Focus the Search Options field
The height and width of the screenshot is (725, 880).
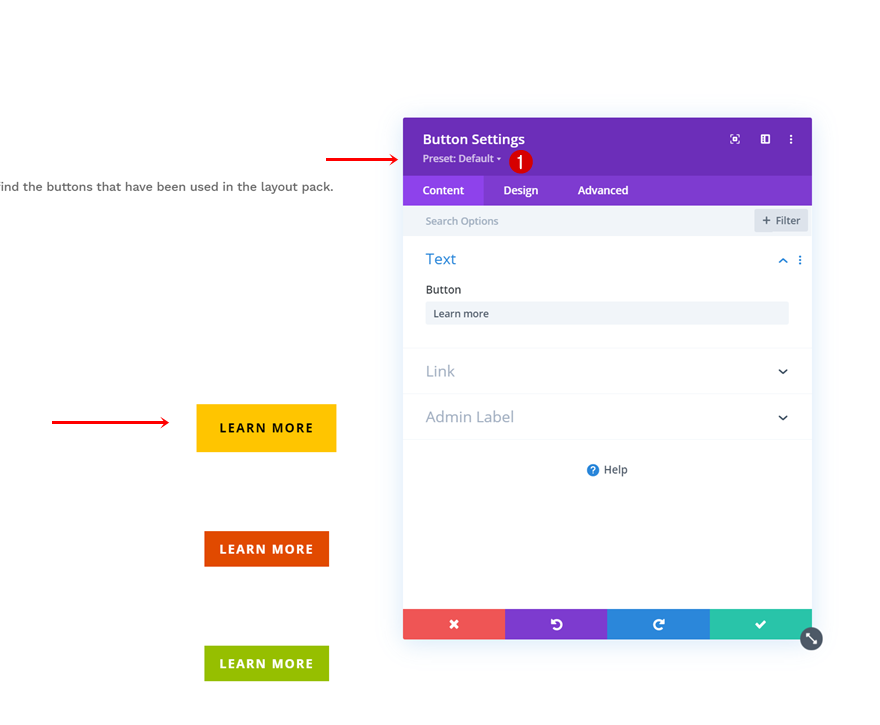click(578, 221)
